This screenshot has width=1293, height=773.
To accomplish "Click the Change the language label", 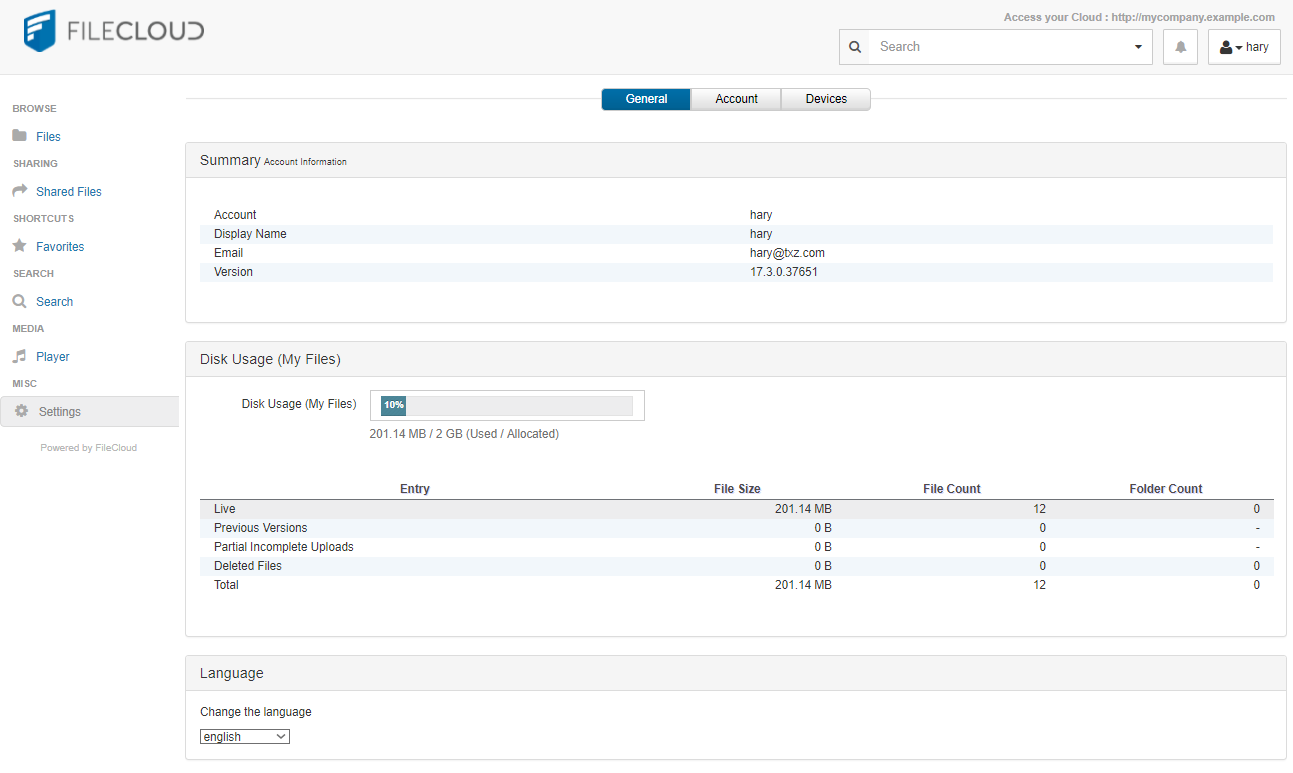I will 256,712.
